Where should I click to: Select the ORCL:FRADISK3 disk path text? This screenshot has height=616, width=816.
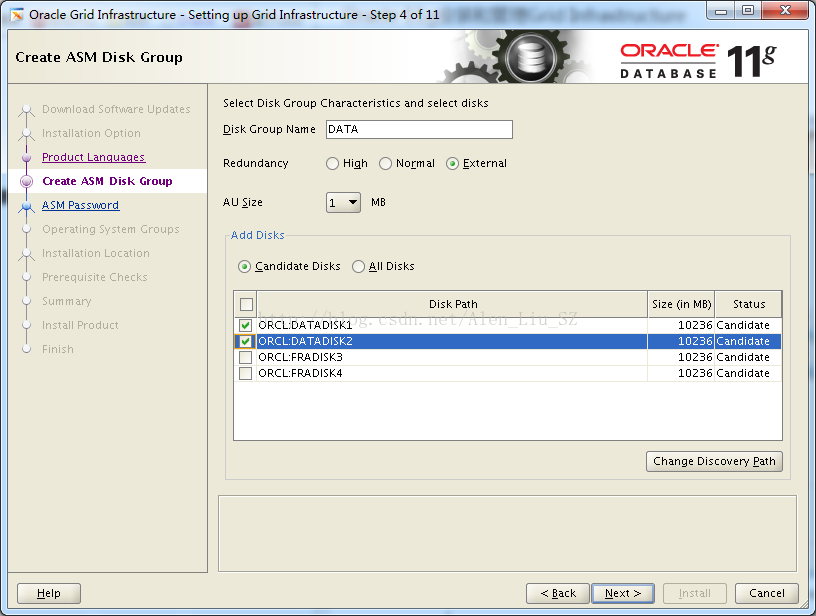coord(300,357)
